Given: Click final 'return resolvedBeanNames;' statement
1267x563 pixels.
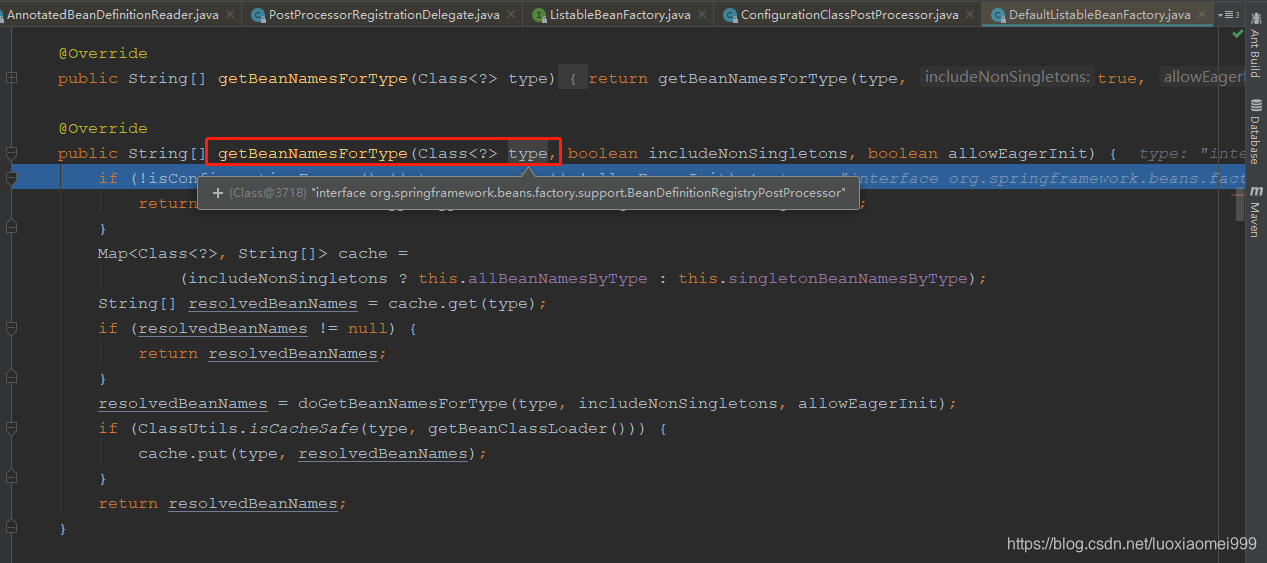Looking at the screenshot, I should (x=222, y=503).
